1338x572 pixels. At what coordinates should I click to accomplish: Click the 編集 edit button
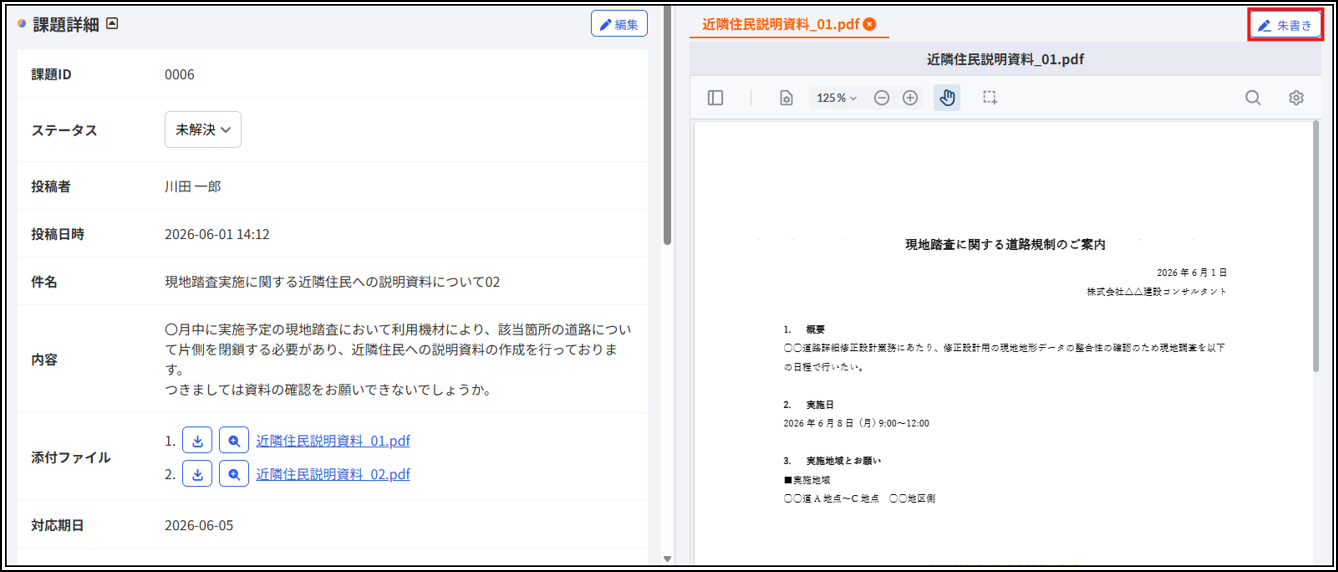point(619,24)
